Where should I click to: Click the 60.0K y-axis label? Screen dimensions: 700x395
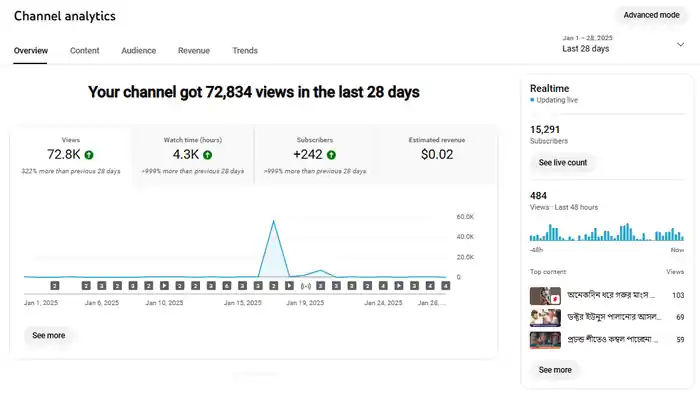tap(465, 216)
